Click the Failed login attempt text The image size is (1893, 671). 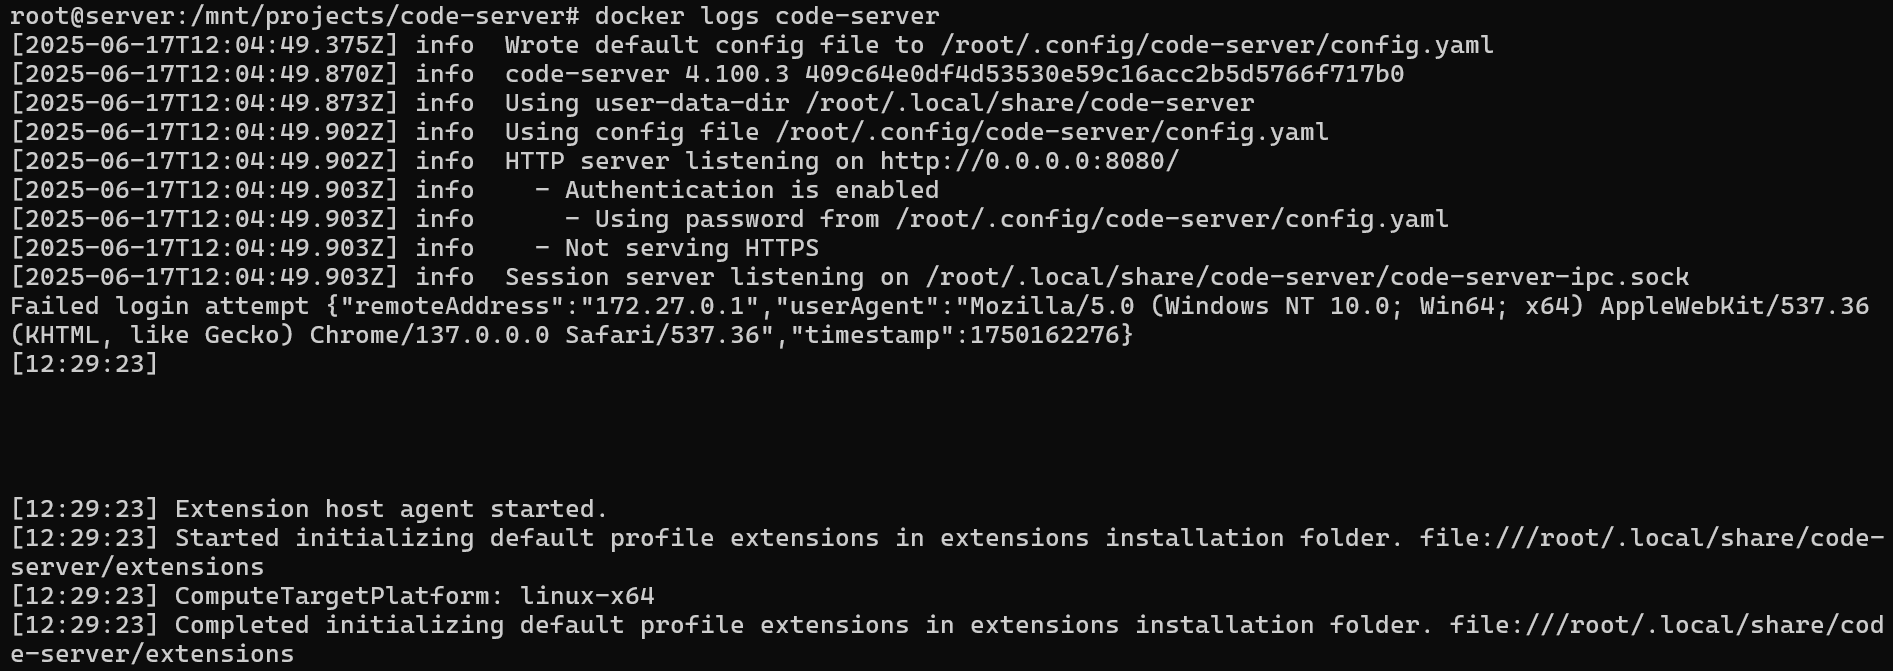160,306
